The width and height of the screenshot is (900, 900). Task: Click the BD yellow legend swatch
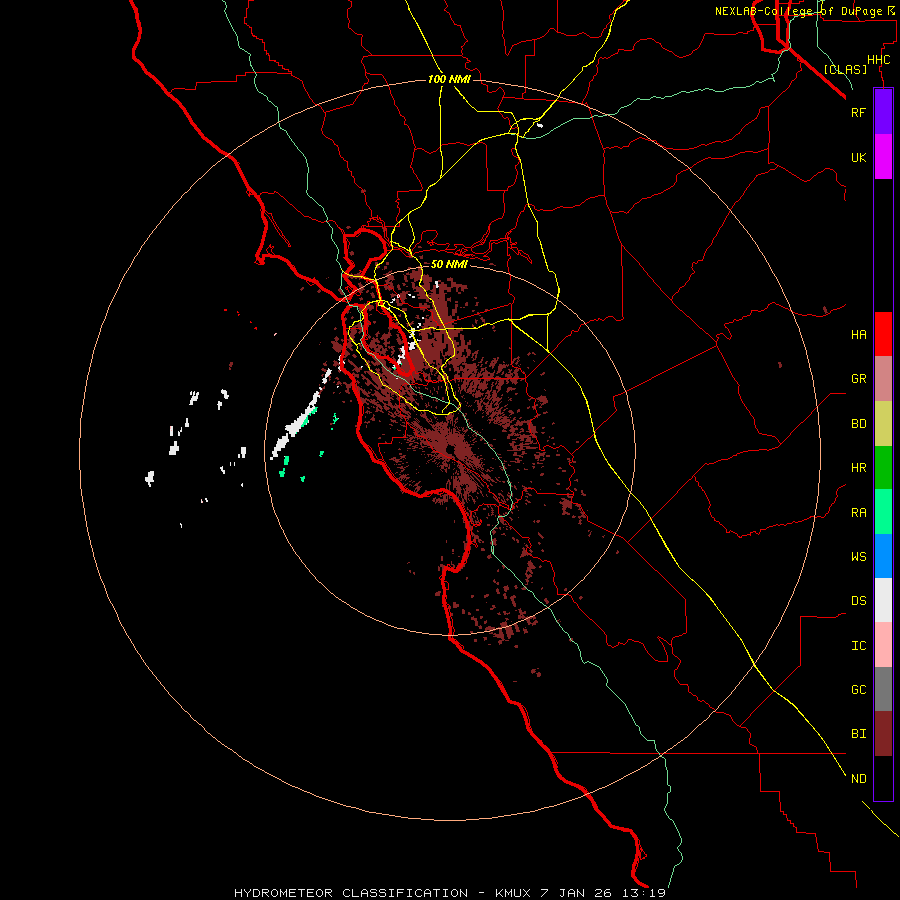point(883,423)
